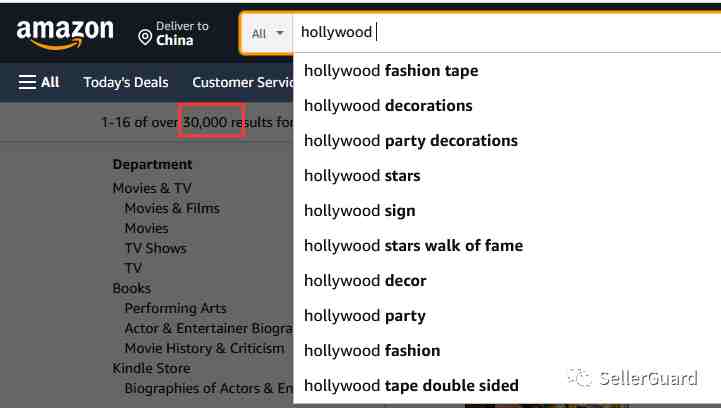Viewport: 721px width, 408px height.
Task: Click the 1-16 of over results text
Action: 197,122
